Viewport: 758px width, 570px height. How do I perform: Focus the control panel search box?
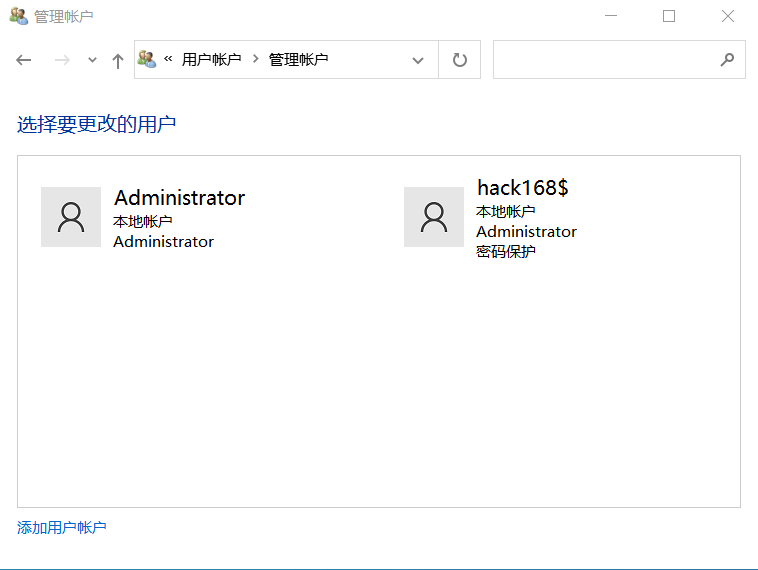(x=619, y=59)
